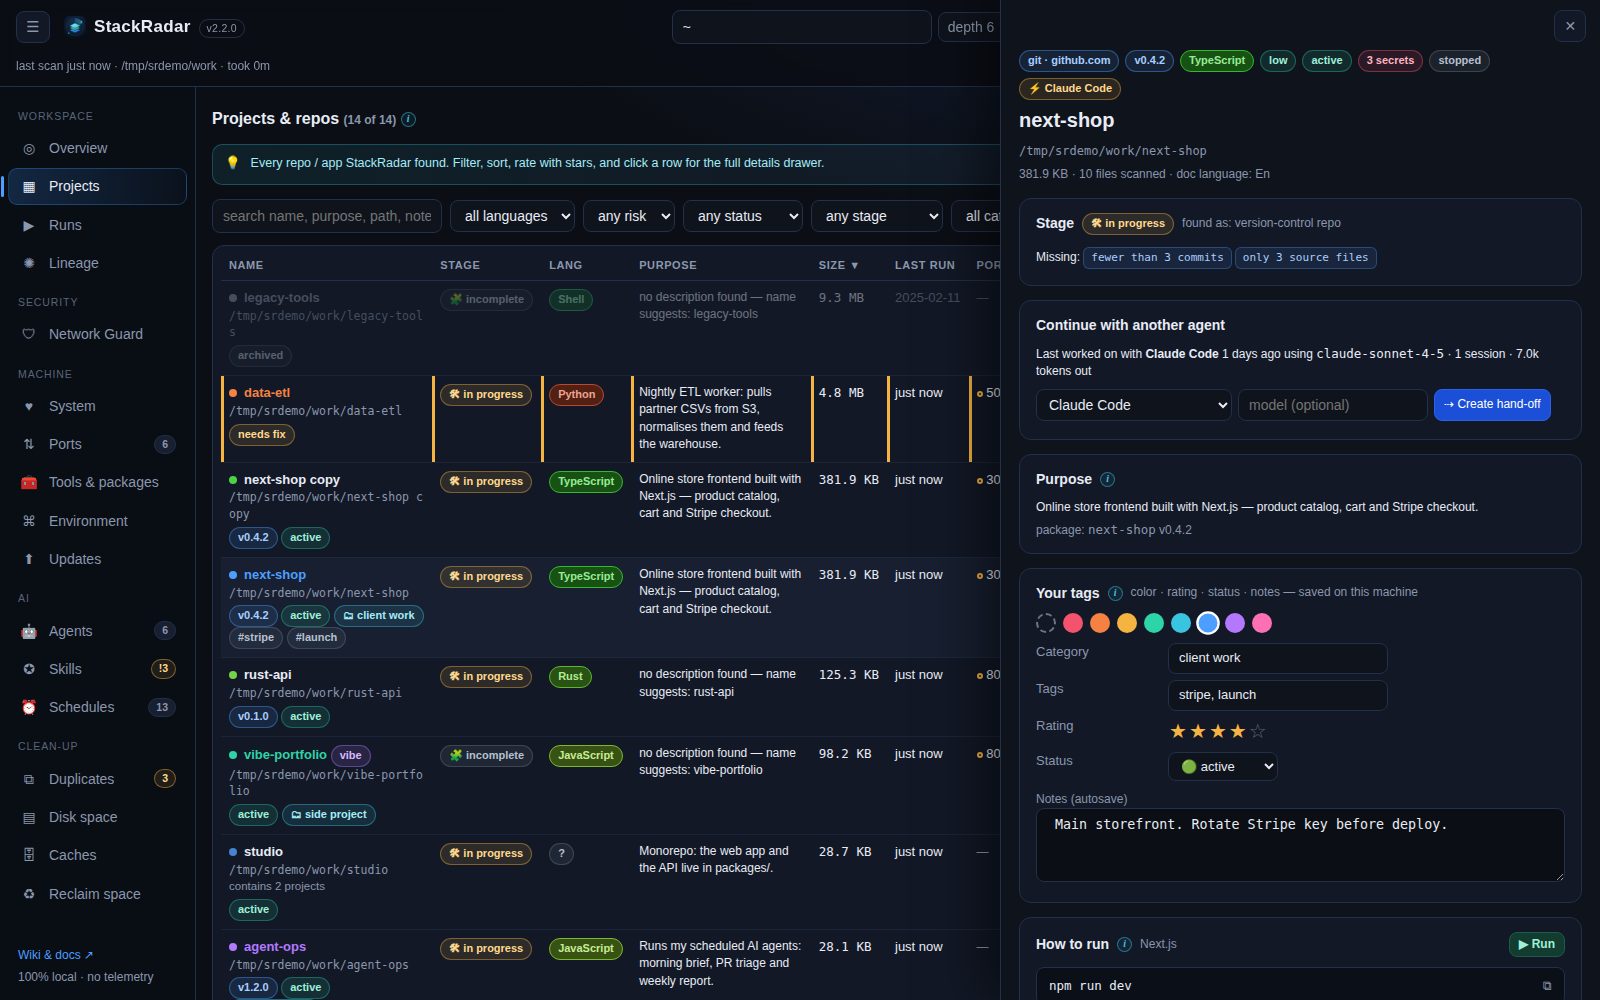The height and width of the screenshot is (1000, 1600).
Task: Copy the npm run dev command
Action: click(x=1547, y=986)
